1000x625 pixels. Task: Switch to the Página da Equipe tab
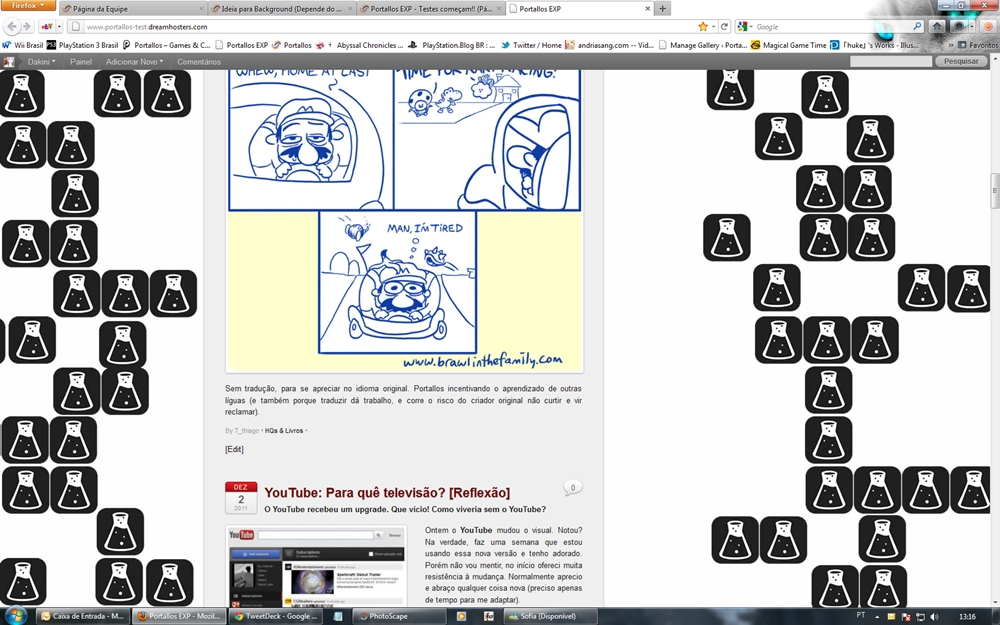pyautogui.click(x=133, y=9)
